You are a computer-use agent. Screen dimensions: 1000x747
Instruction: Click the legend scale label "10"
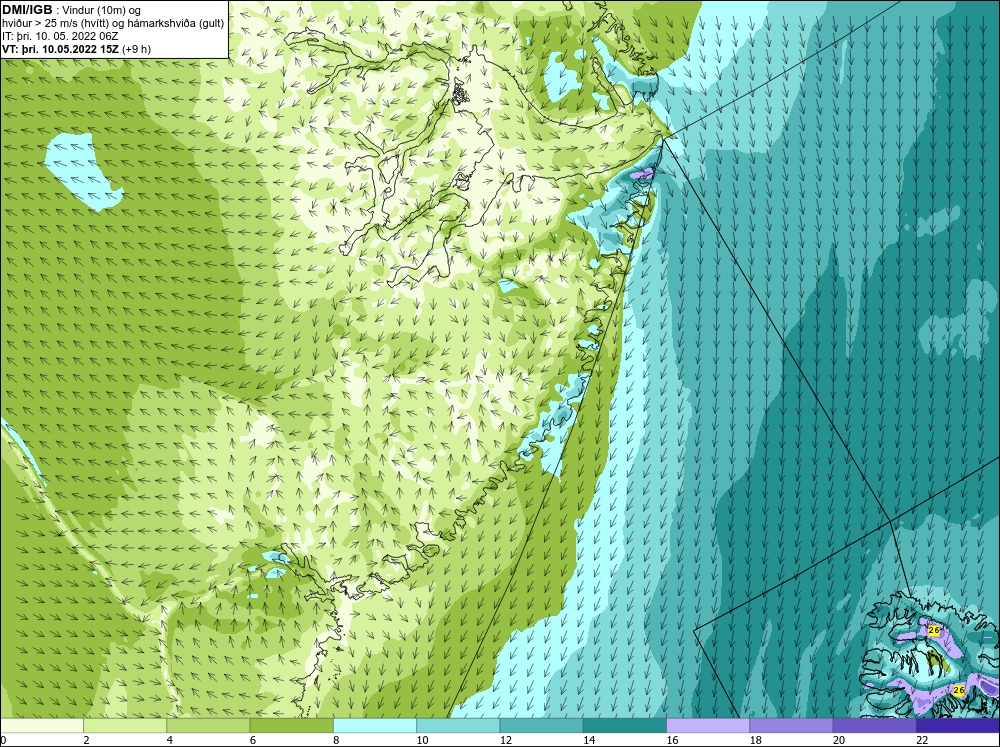[x=422, y=740]
